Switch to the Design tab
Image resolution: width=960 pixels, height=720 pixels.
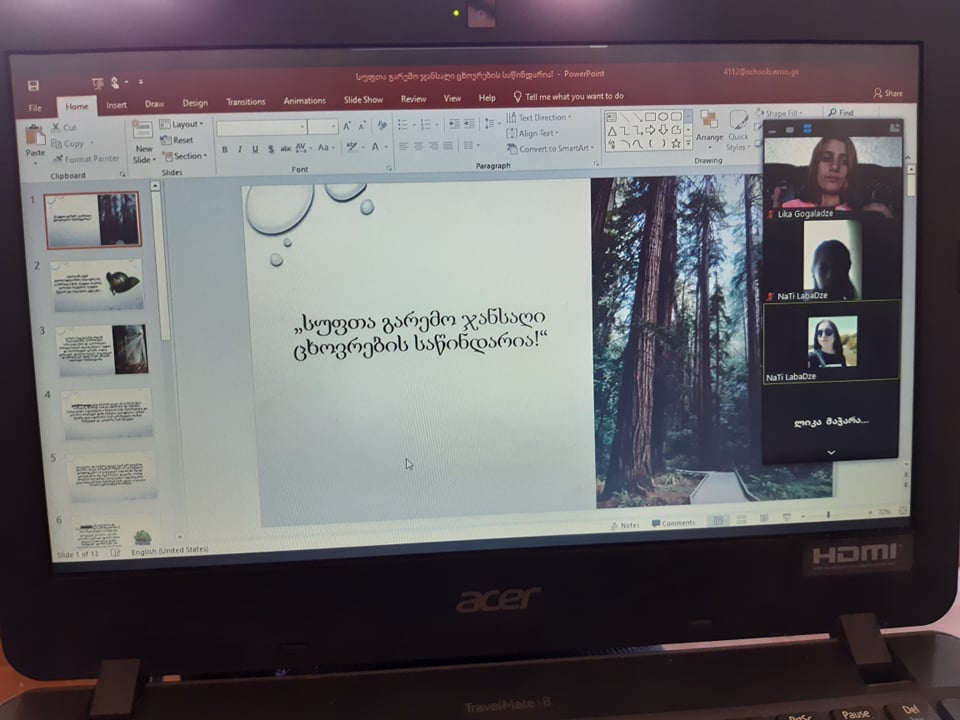[195, 103]
